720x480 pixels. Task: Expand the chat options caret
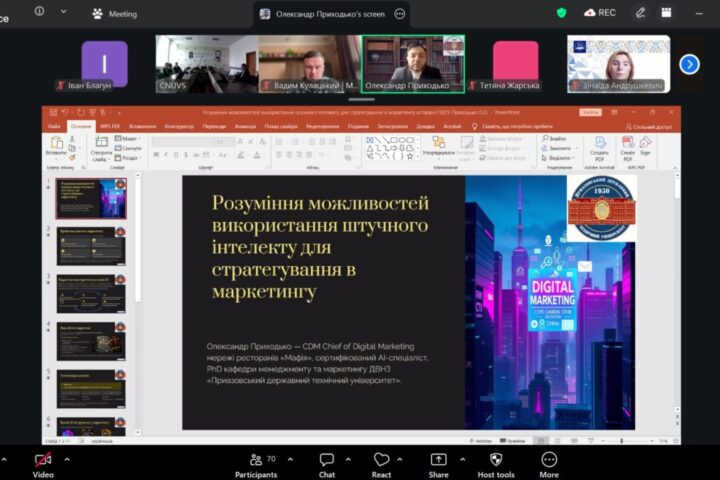click(350, 459)
